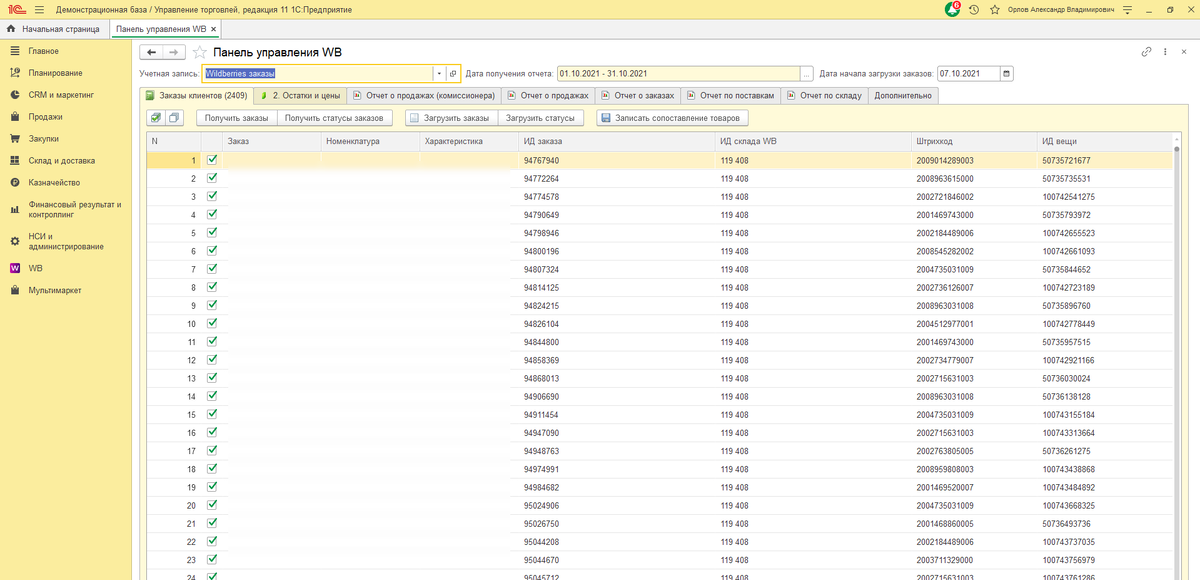
Task: Go forward with the right arrow button
Action: 174,51
